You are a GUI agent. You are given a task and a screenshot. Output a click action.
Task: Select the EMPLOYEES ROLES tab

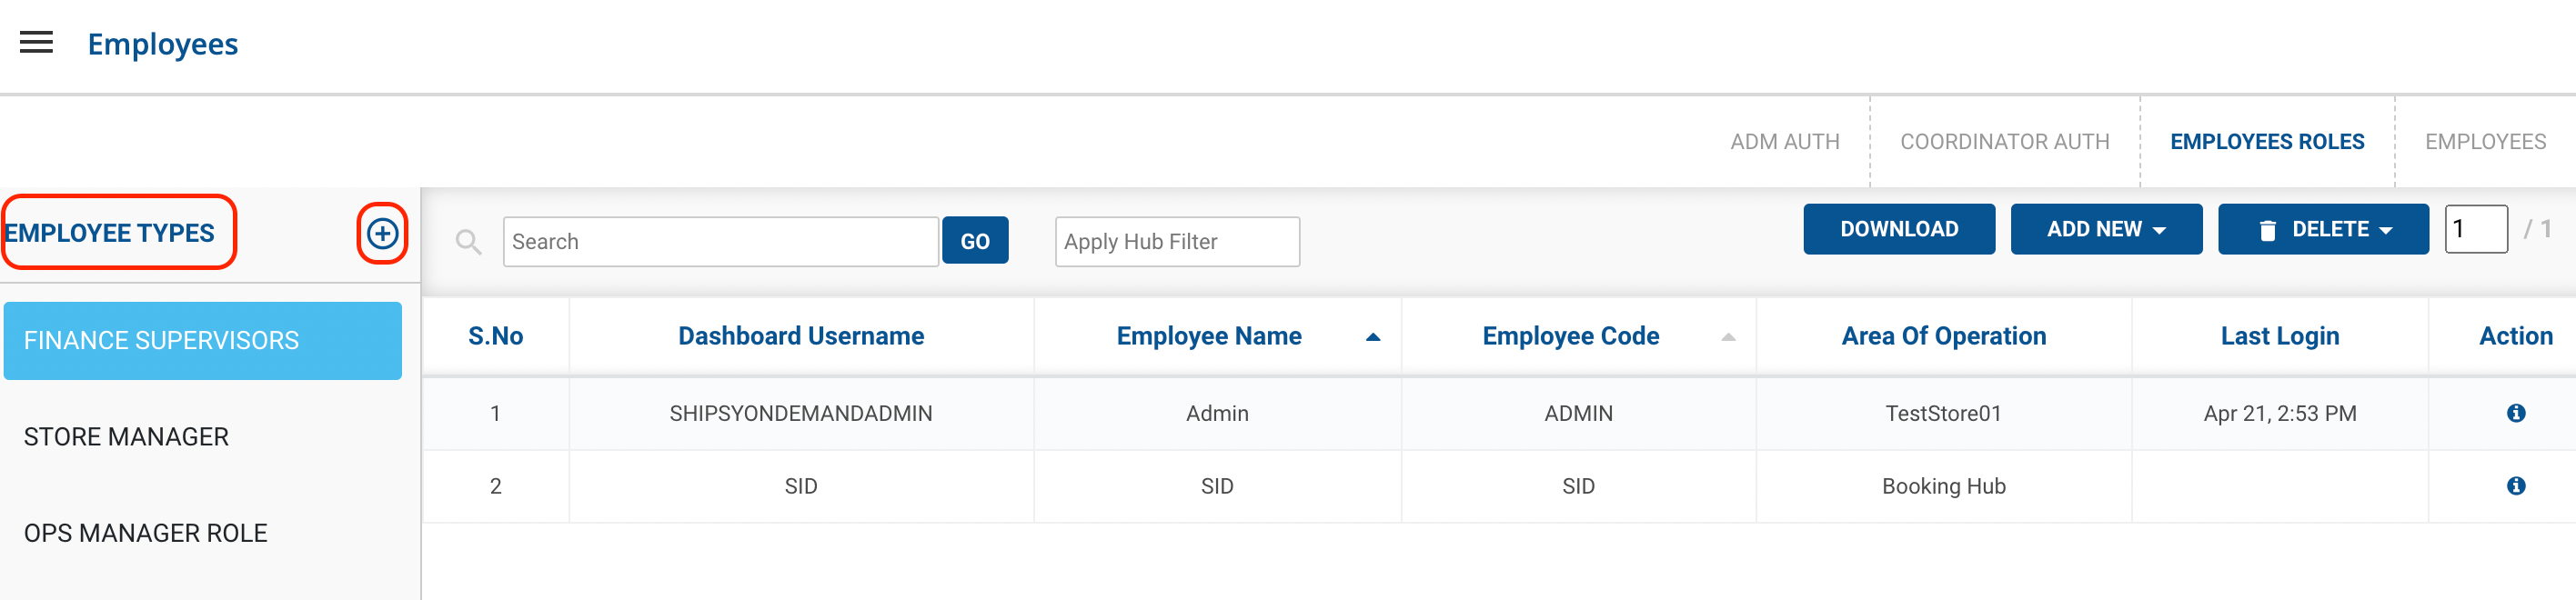point(2266,142)
